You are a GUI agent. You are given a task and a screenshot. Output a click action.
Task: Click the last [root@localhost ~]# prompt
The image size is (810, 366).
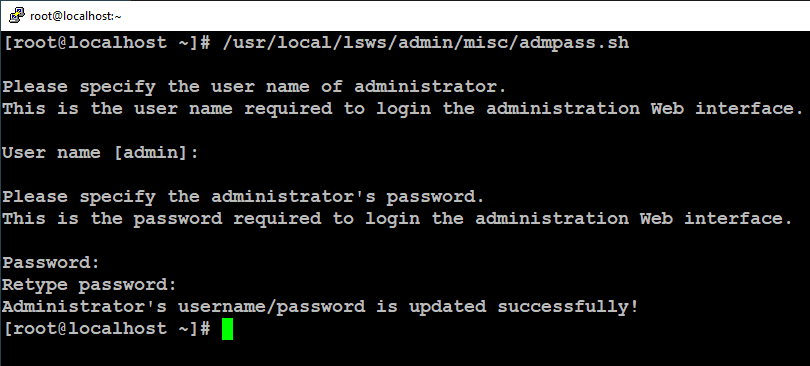coord(107,329)
